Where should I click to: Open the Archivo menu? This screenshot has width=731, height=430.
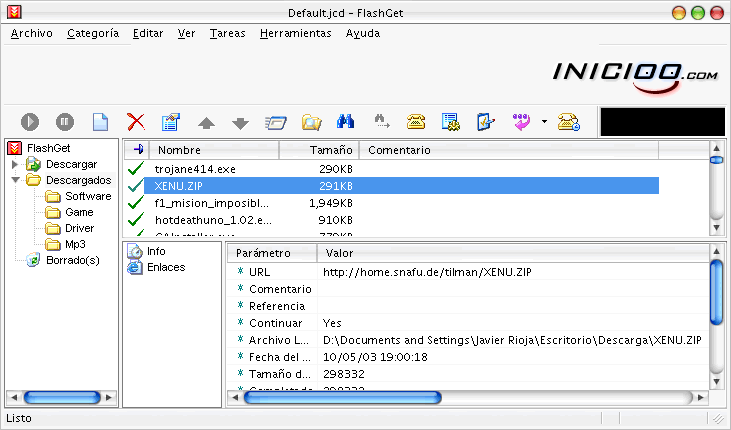32,34
